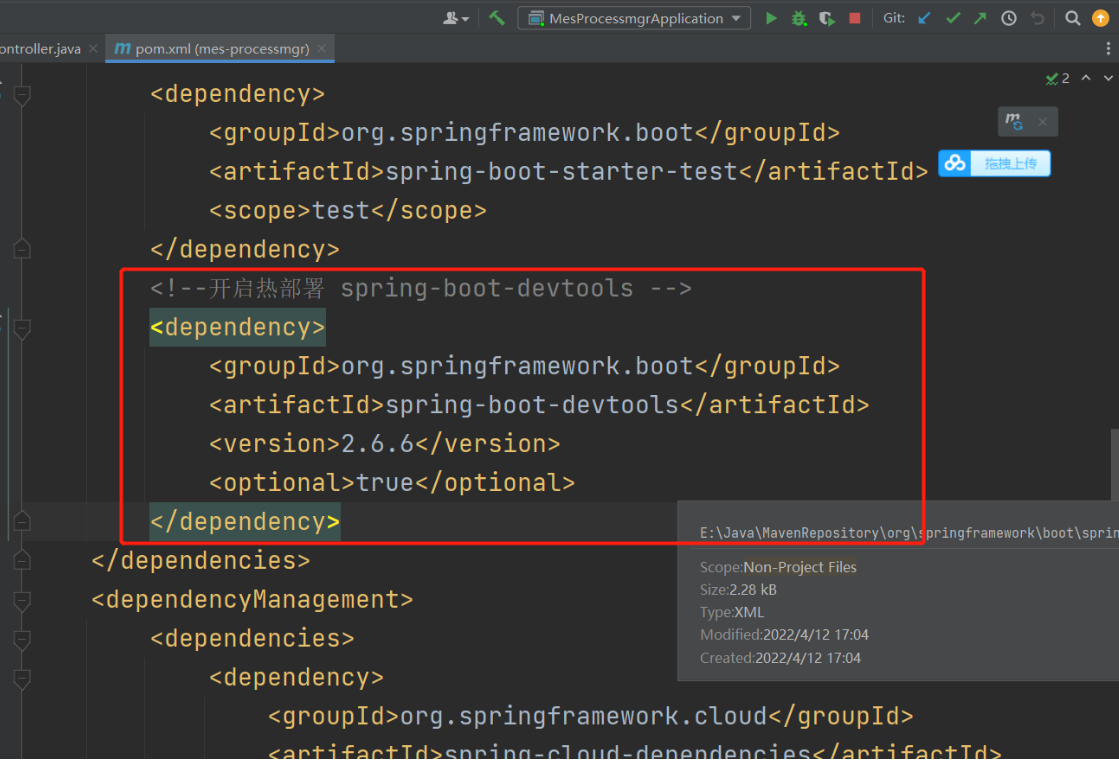This screenshot has height=766, width=1119.
Task: Open the user account dropdown in toolbar
Action: pyautogui.click(x=455, y=19)
